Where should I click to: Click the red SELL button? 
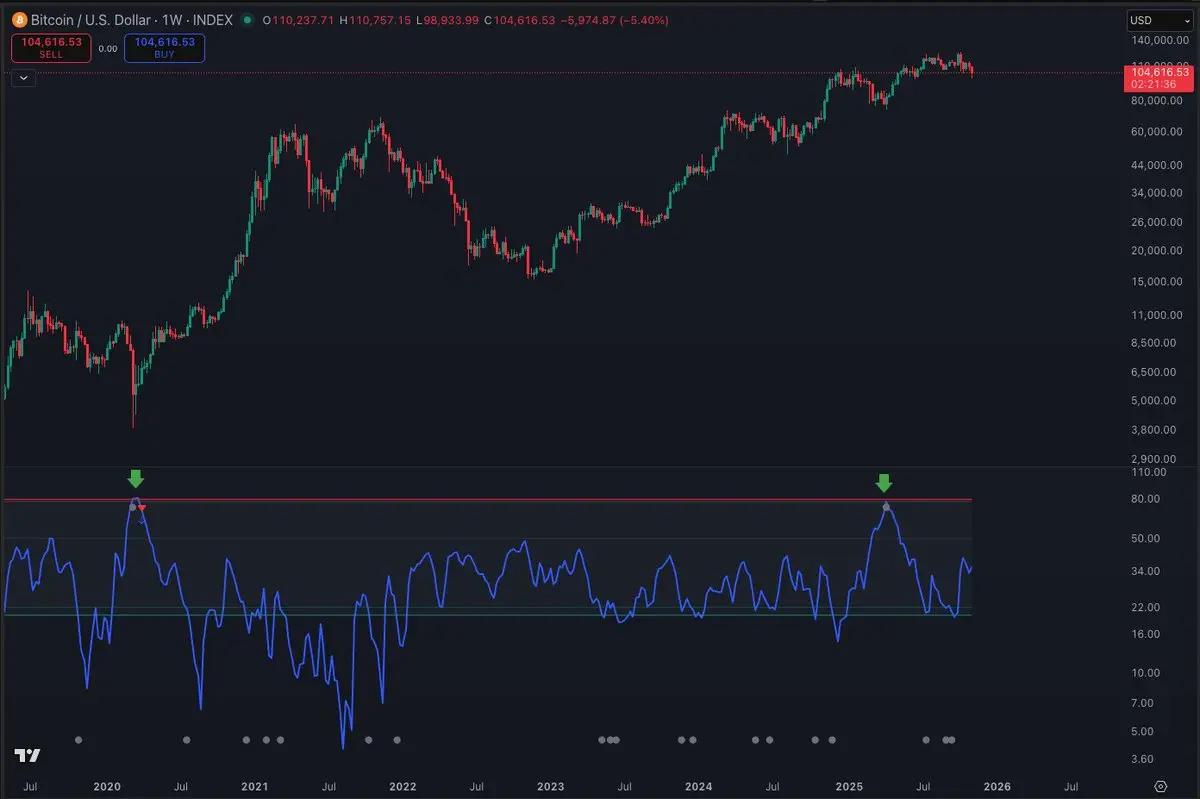tap(51, 48)
